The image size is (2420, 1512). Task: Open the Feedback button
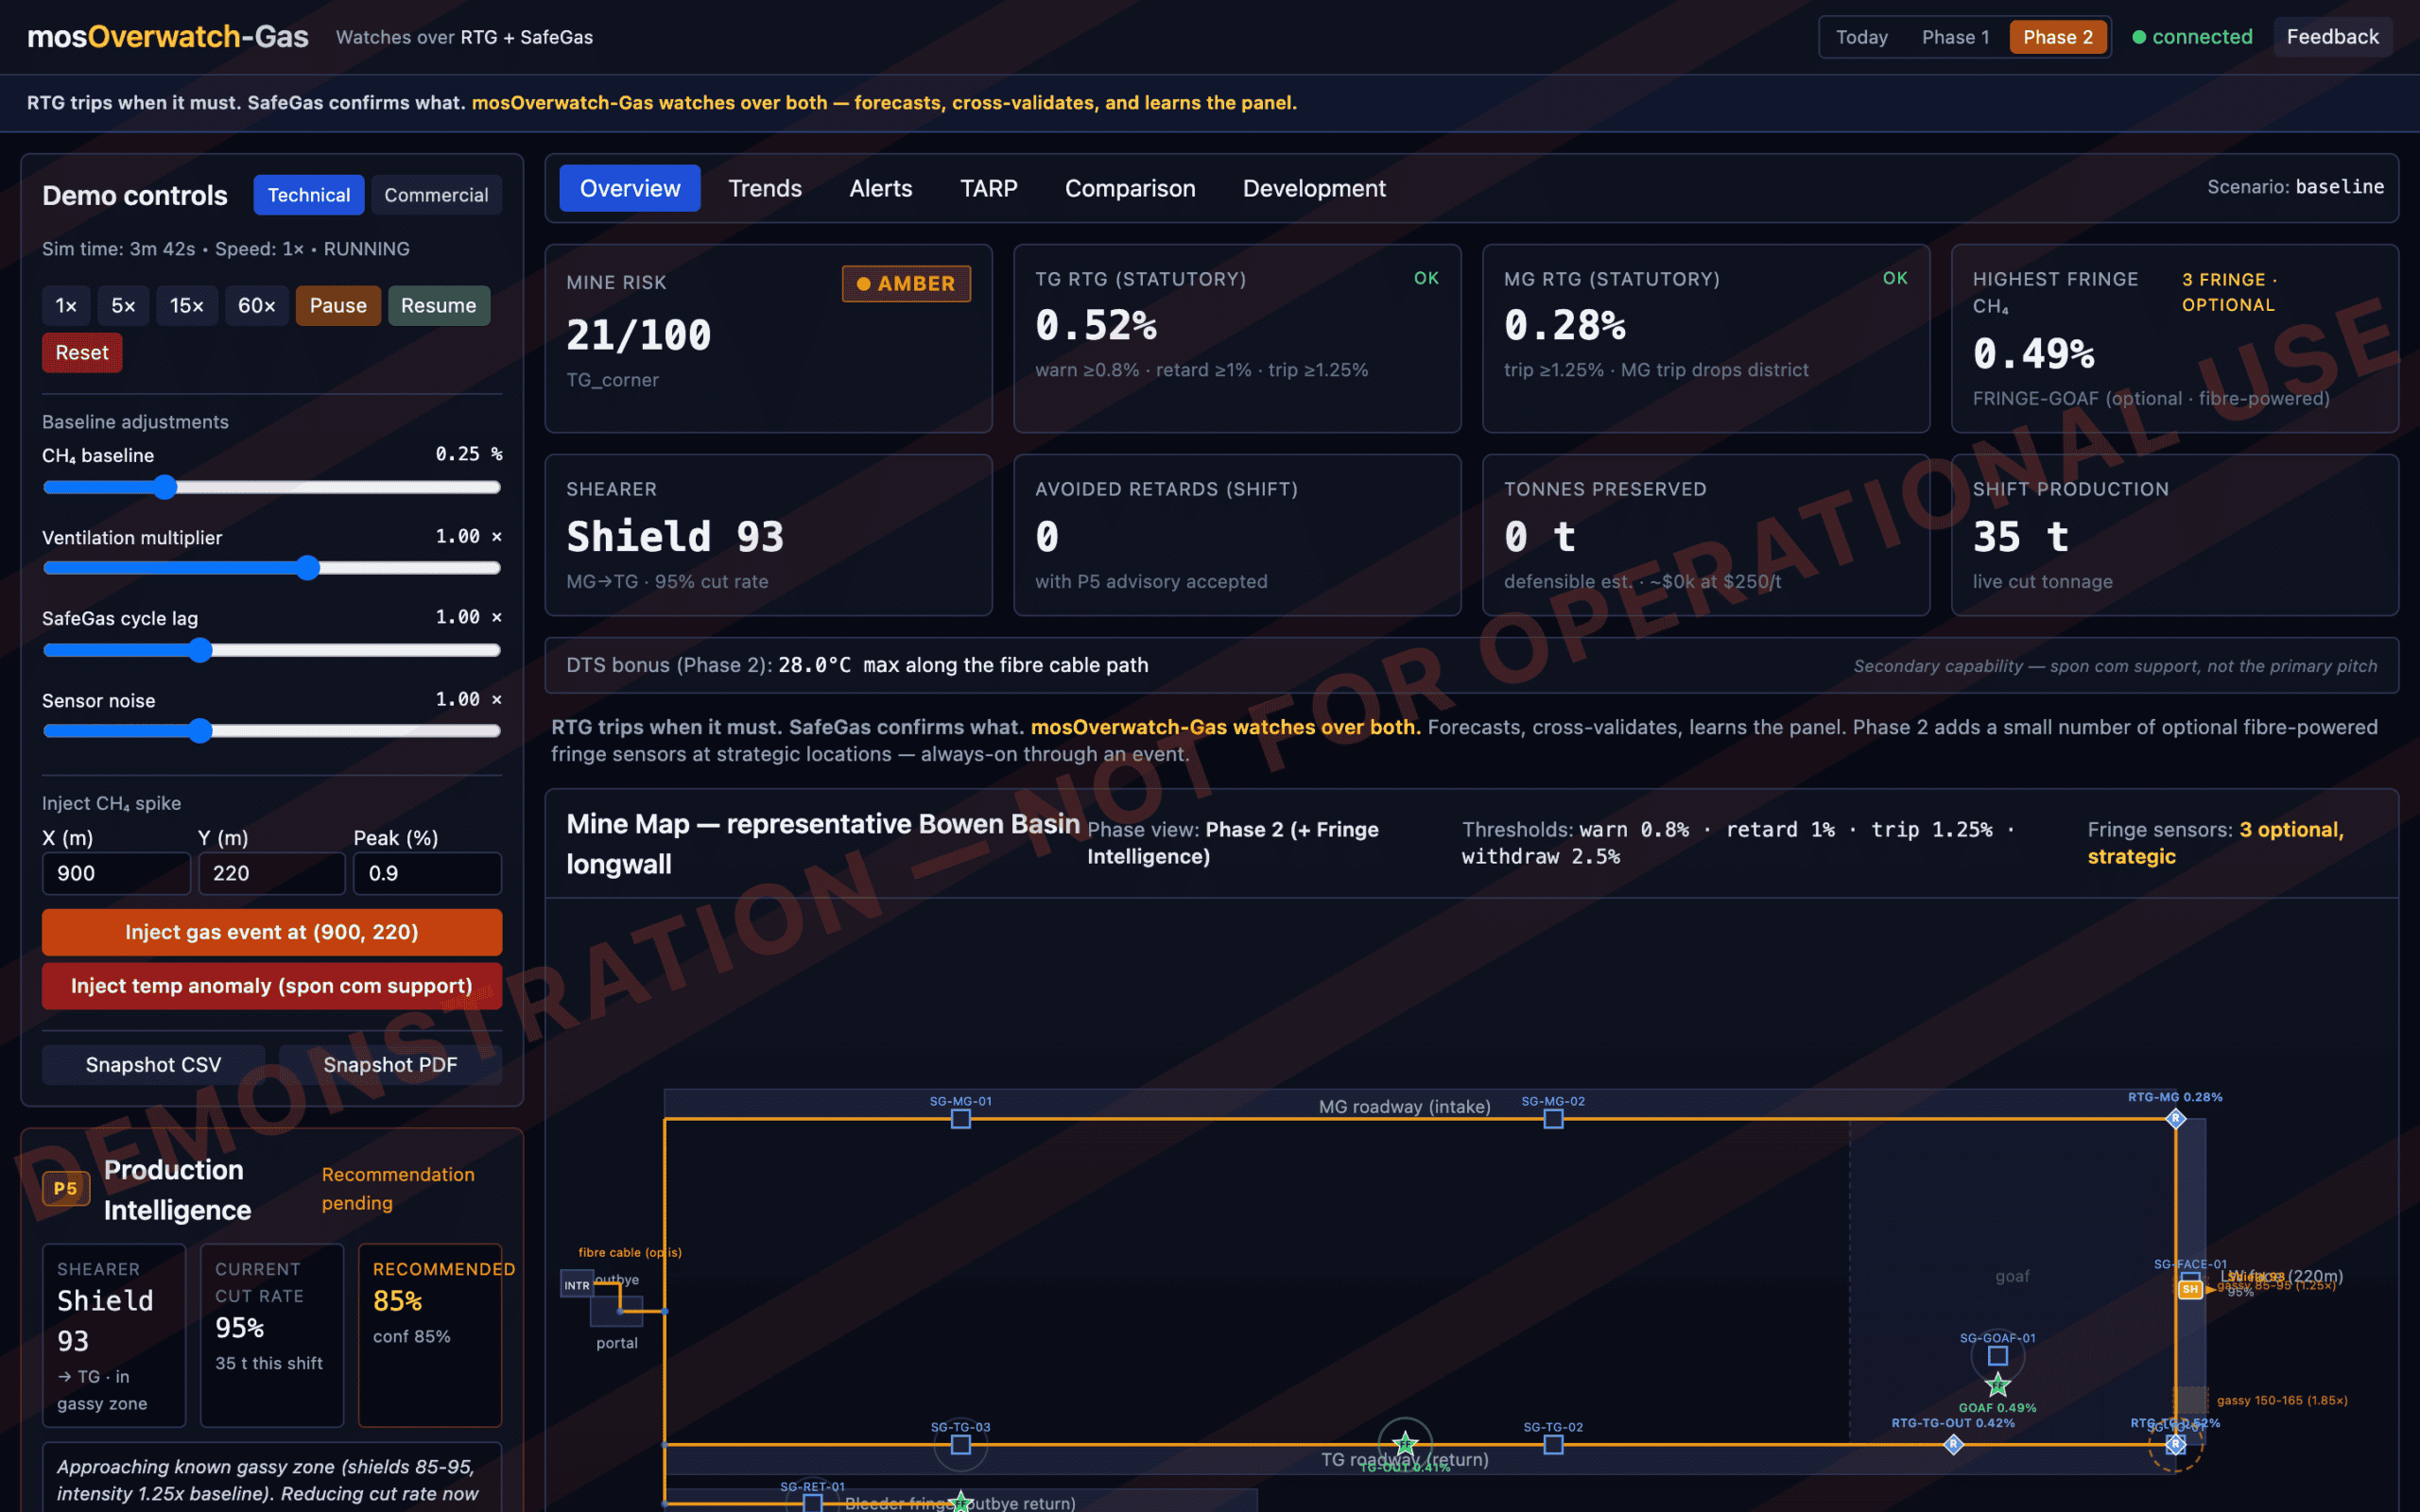click(x=2333, y=37)
